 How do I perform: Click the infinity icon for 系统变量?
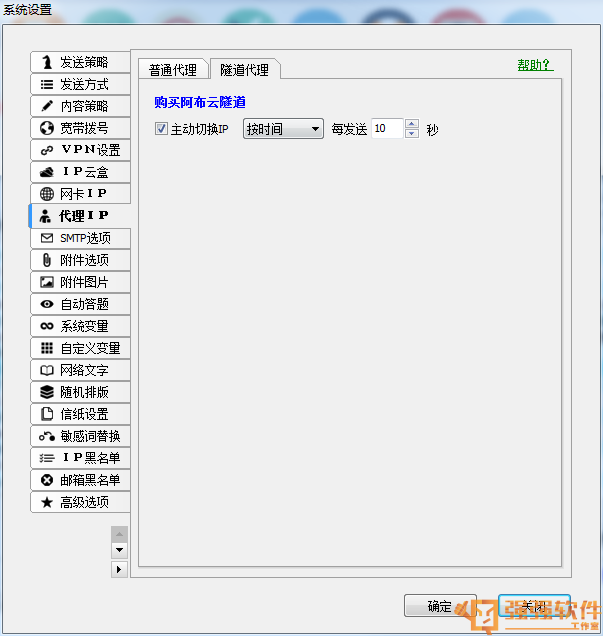click(47, 326)
